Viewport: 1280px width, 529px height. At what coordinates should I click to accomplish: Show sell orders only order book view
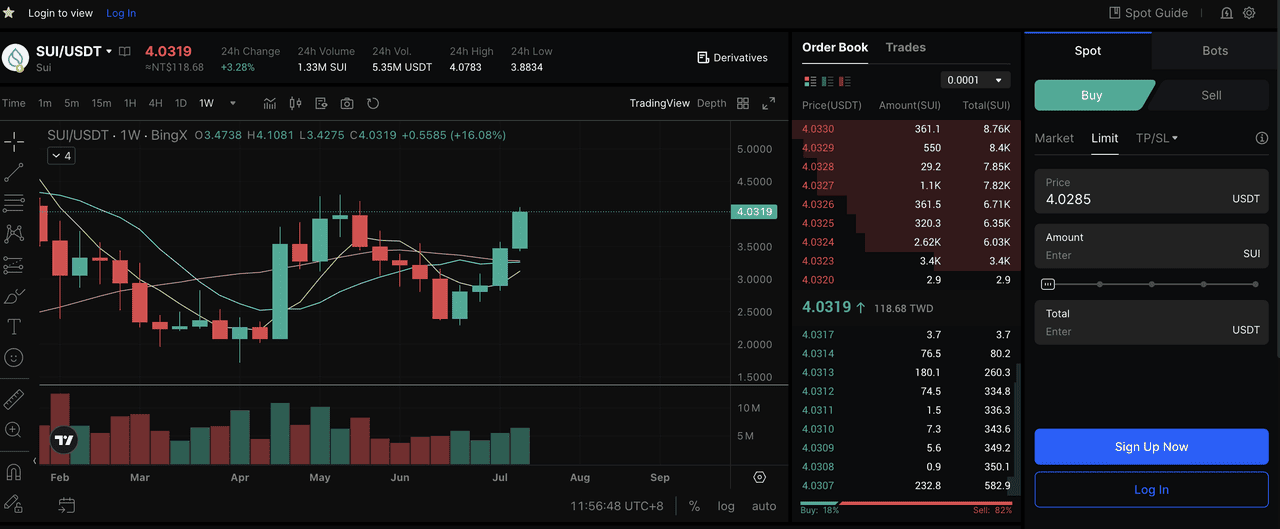(845, 81)
